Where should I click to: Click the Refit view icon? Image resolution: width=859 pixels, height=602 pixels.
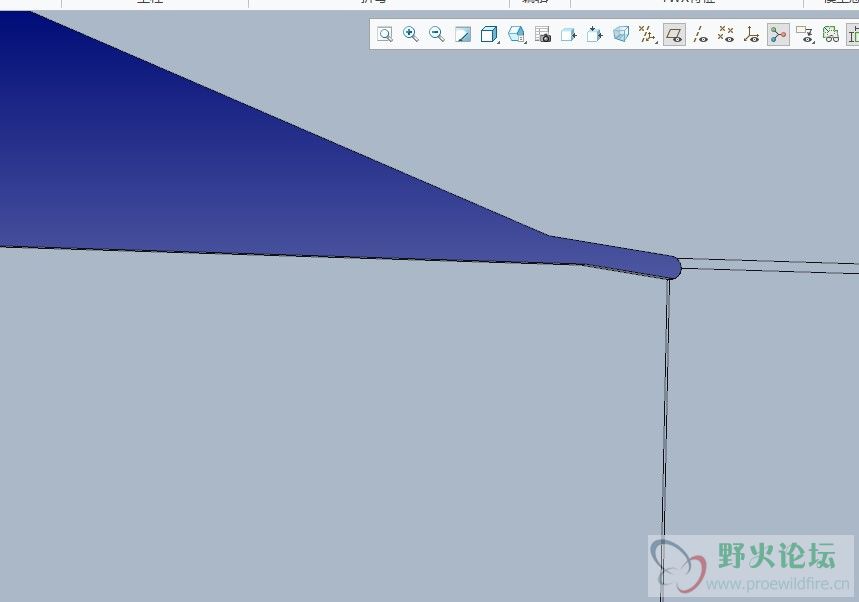click(x=385, y=35)
